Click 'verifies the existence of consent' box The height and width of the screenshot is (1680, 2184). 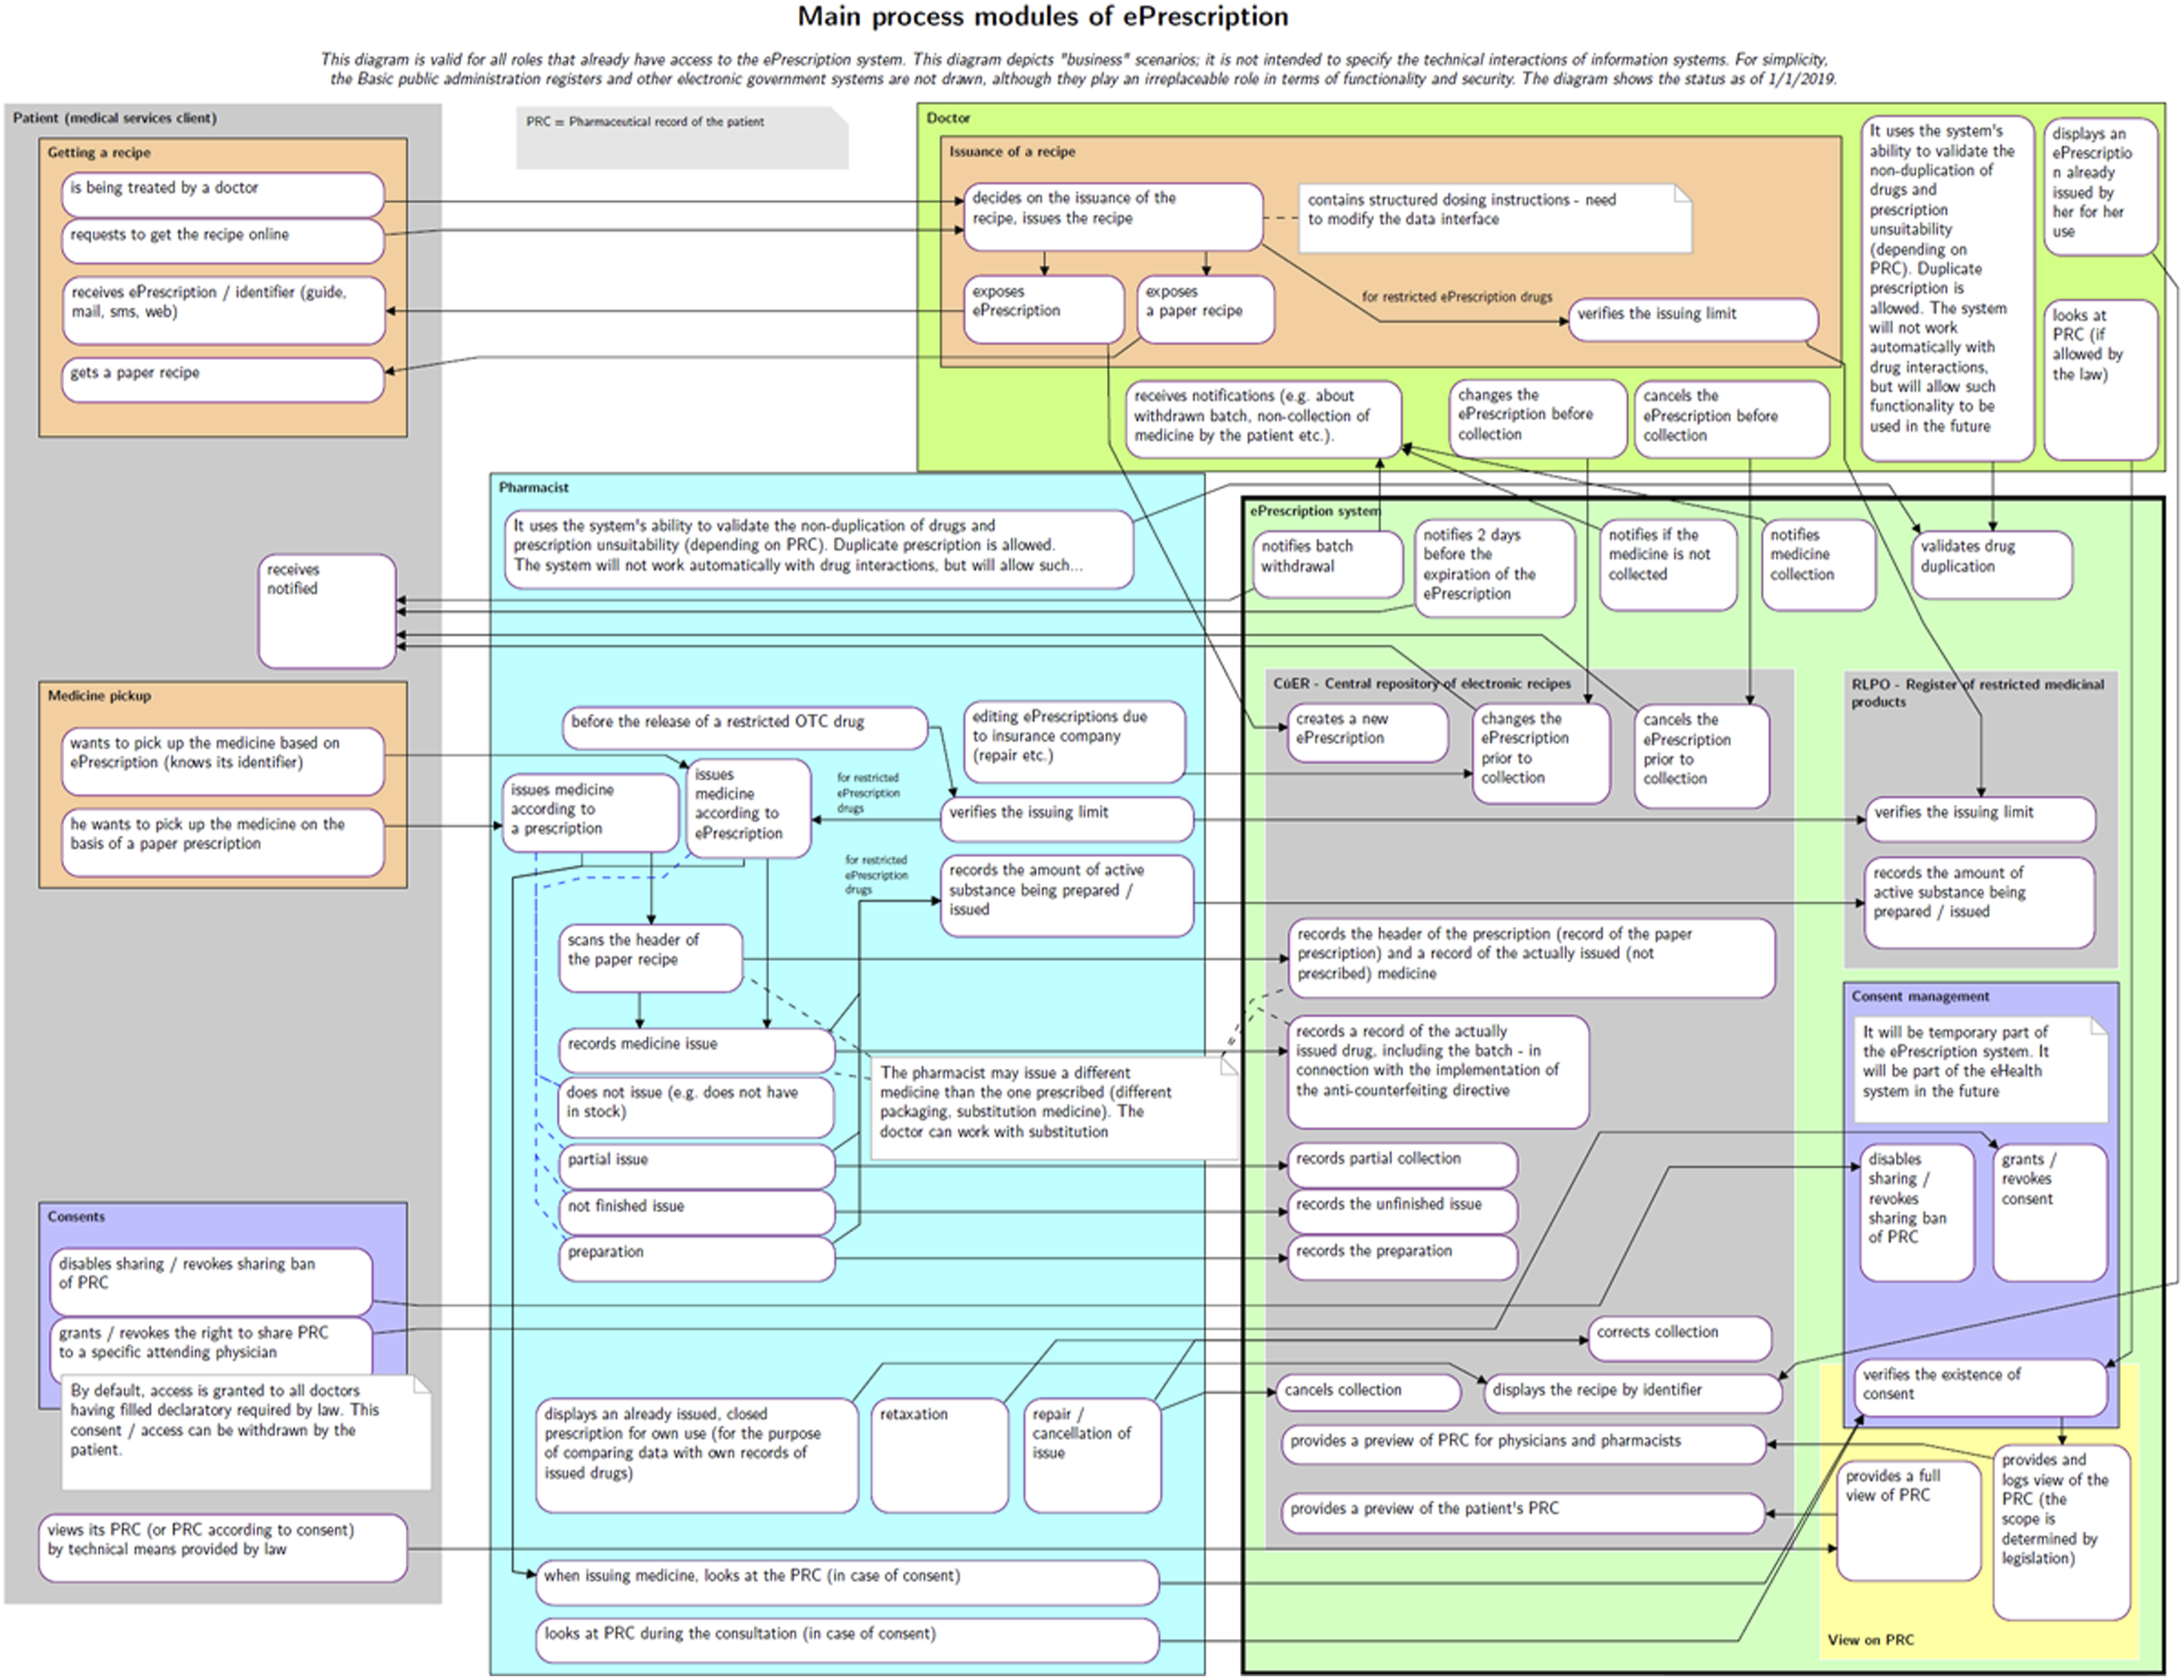1979,1388
